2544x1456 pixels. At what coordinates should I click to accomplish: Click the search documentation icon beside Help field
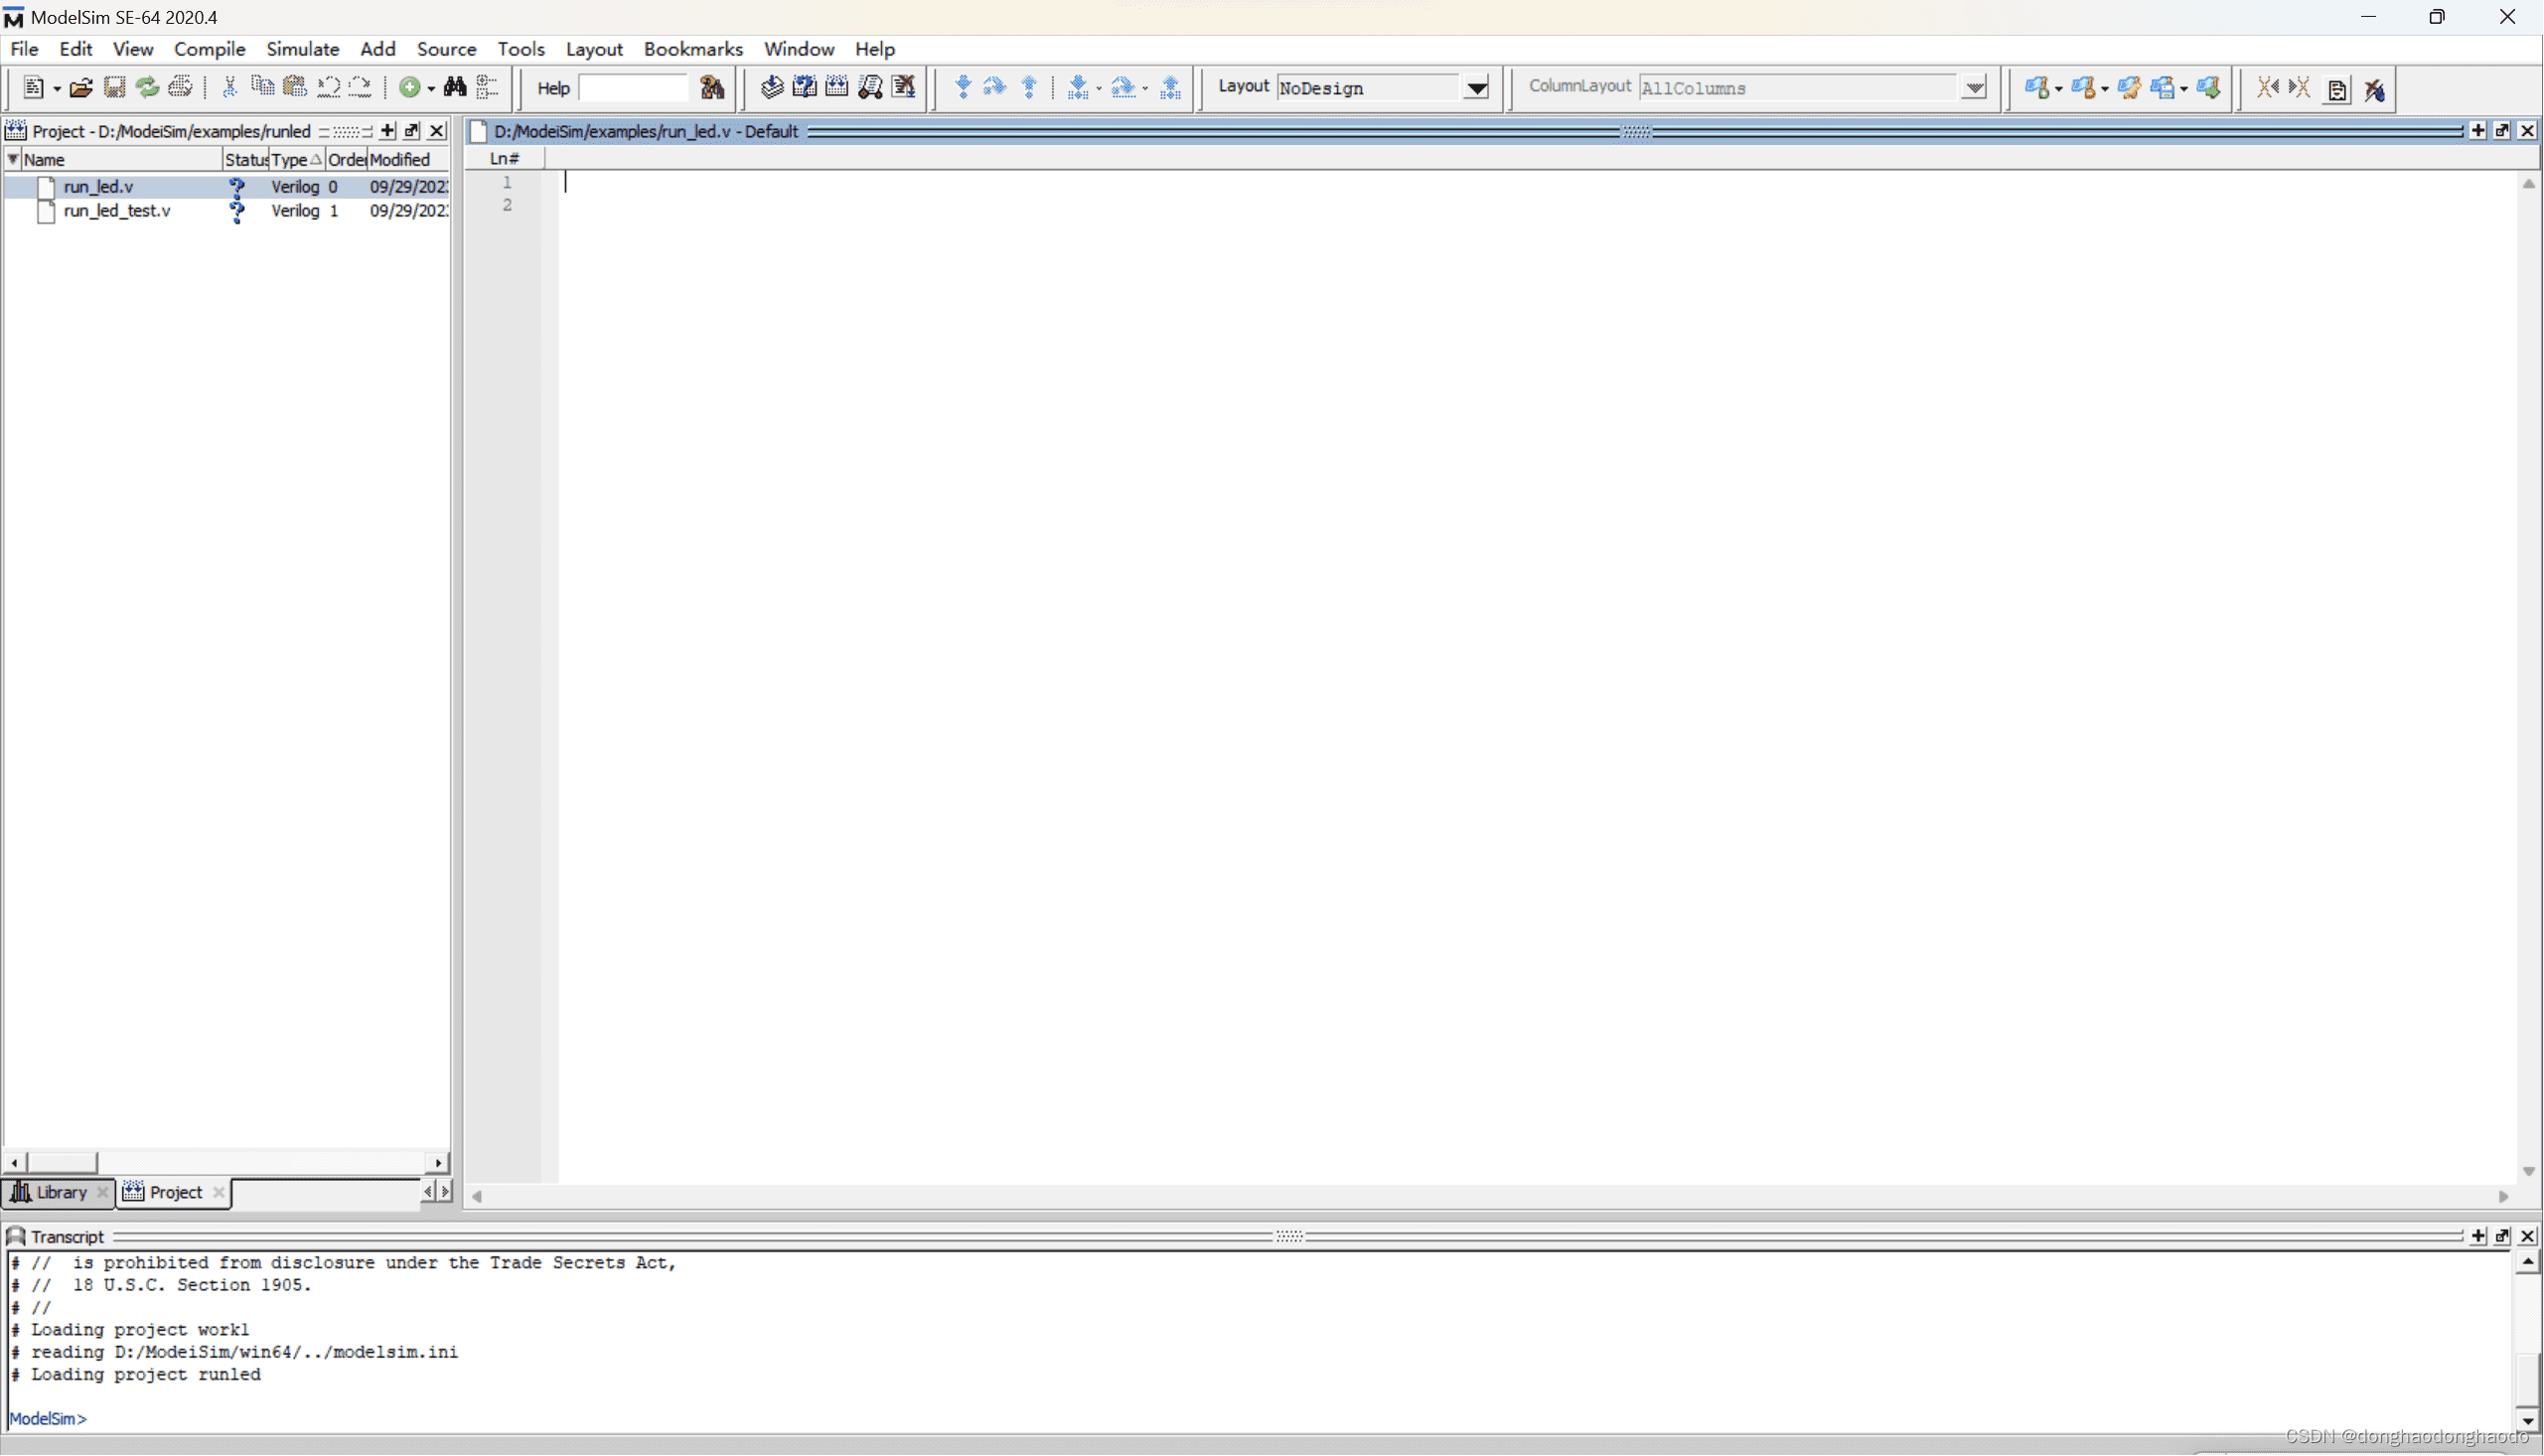coord(712,88)
